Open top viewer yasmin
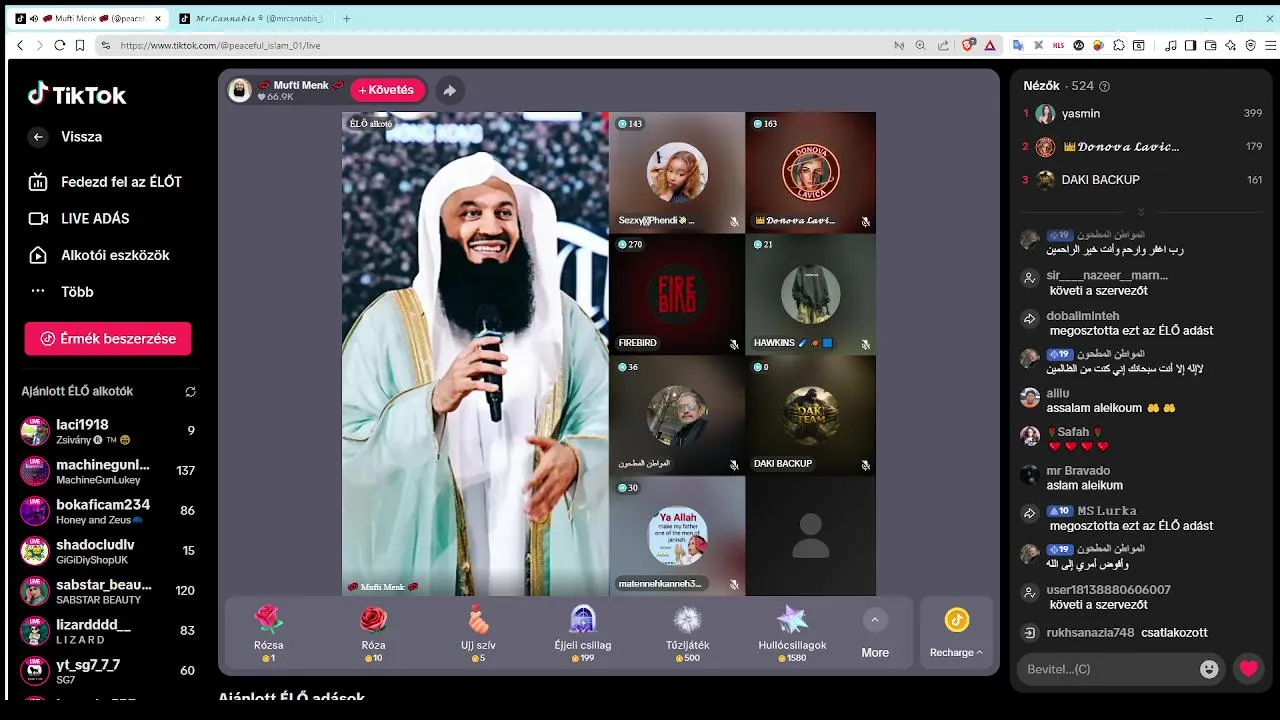This screenshot has width=1280, height=720. point(1142,114)
